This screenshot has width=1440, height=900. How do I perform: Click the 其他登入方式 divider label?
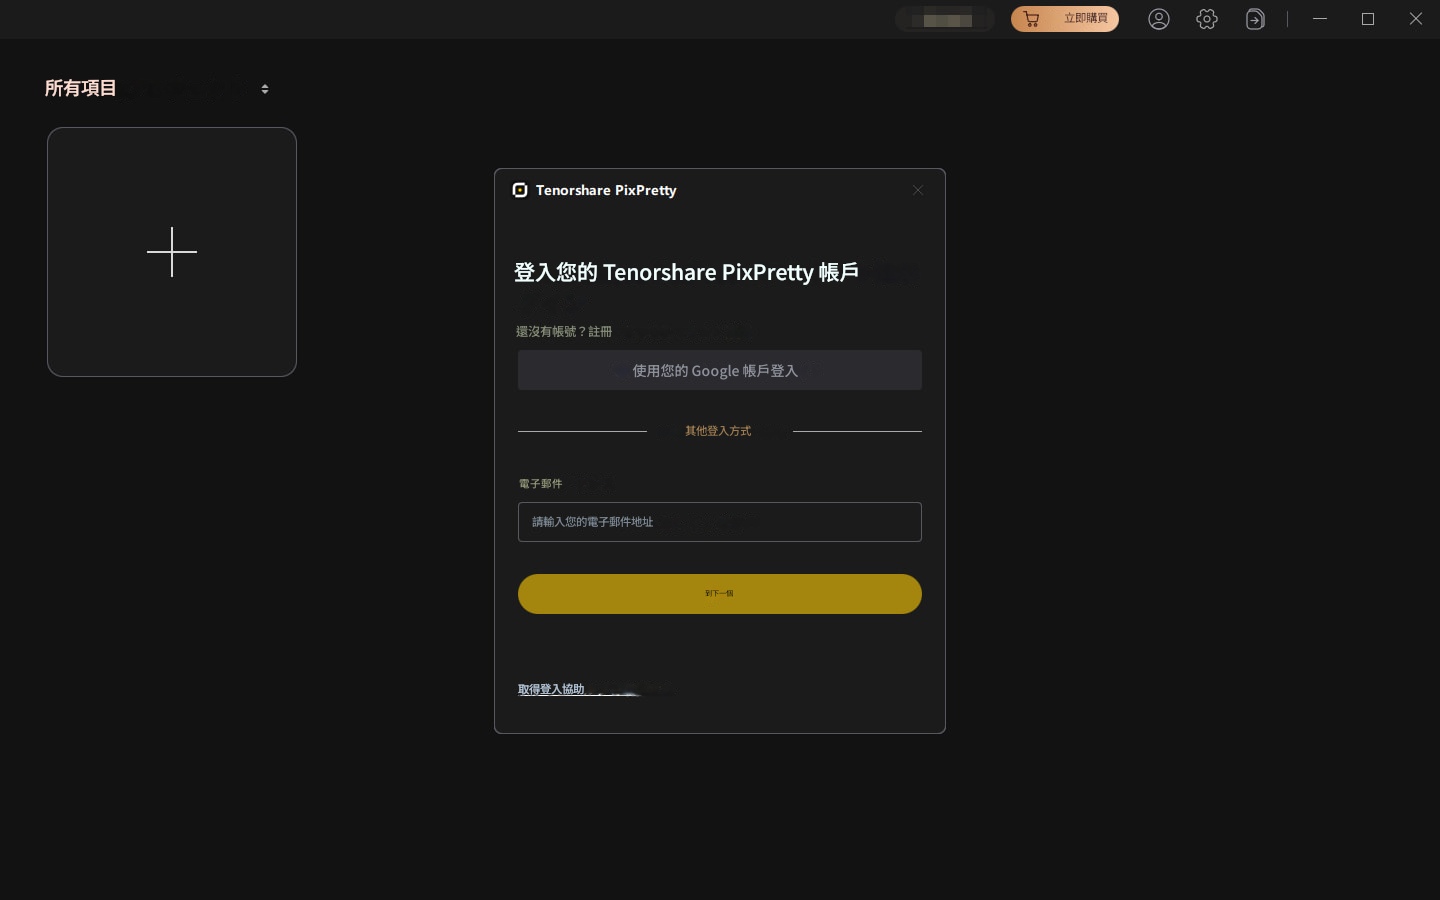[718, 431]
